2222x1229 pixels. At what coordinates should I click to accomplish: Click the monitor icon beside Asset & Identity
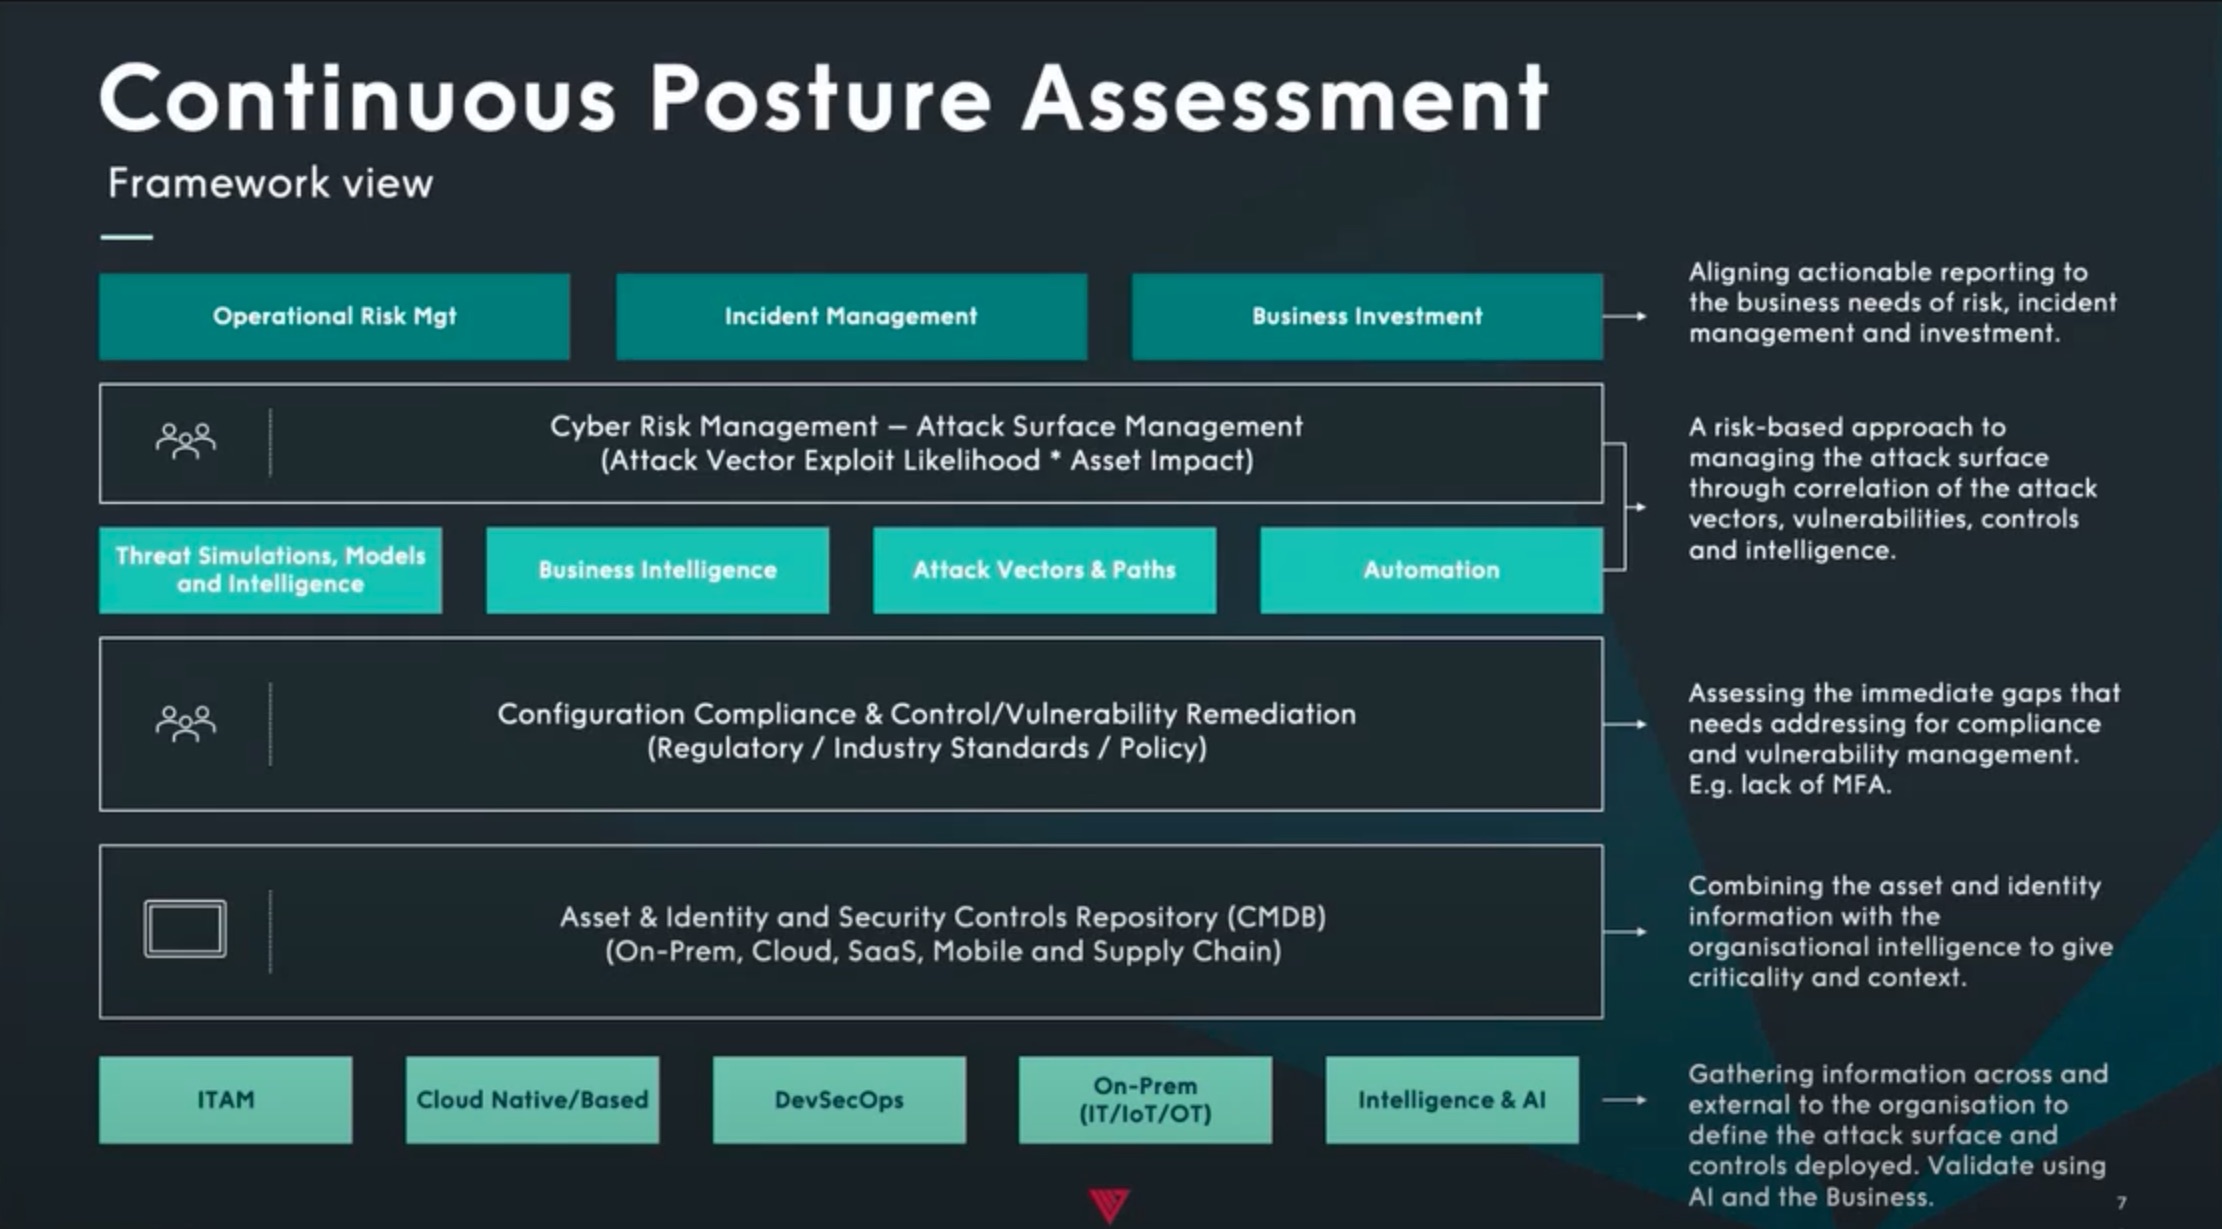pos(185,929)
